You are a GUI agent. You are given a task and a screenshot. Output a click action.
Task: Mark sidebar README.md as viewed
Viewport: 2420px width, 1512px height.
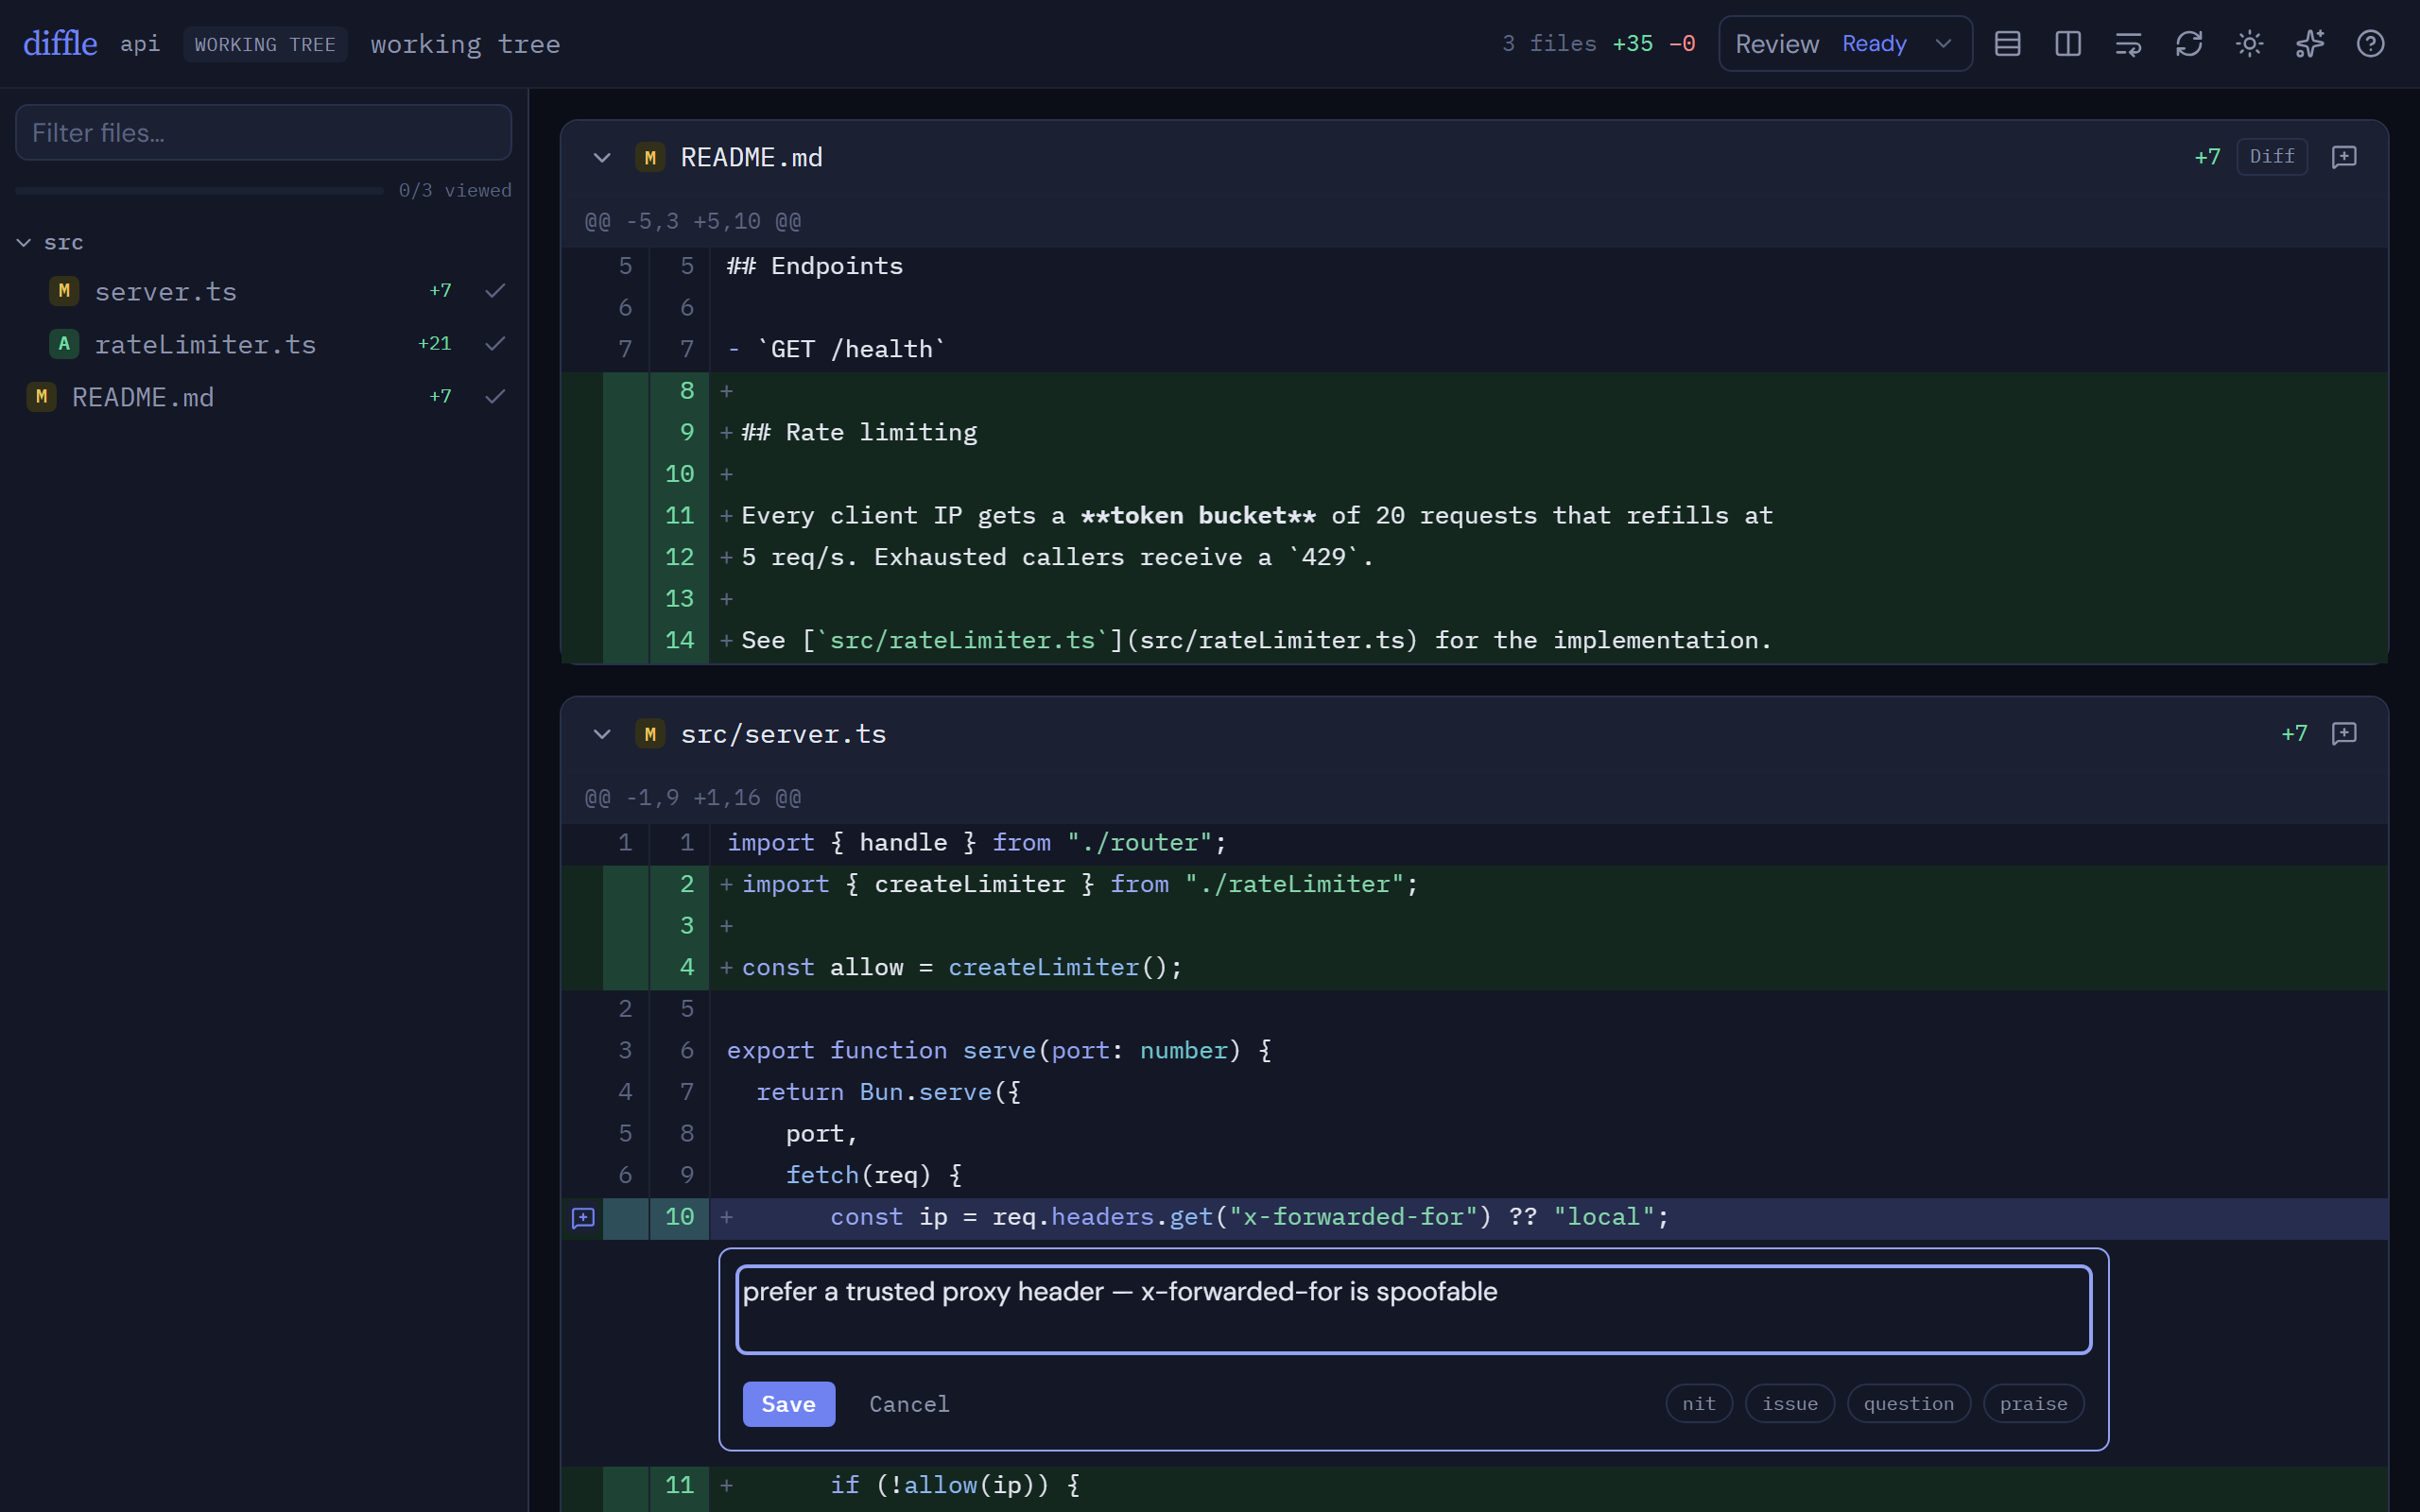[x=495, y=397]
